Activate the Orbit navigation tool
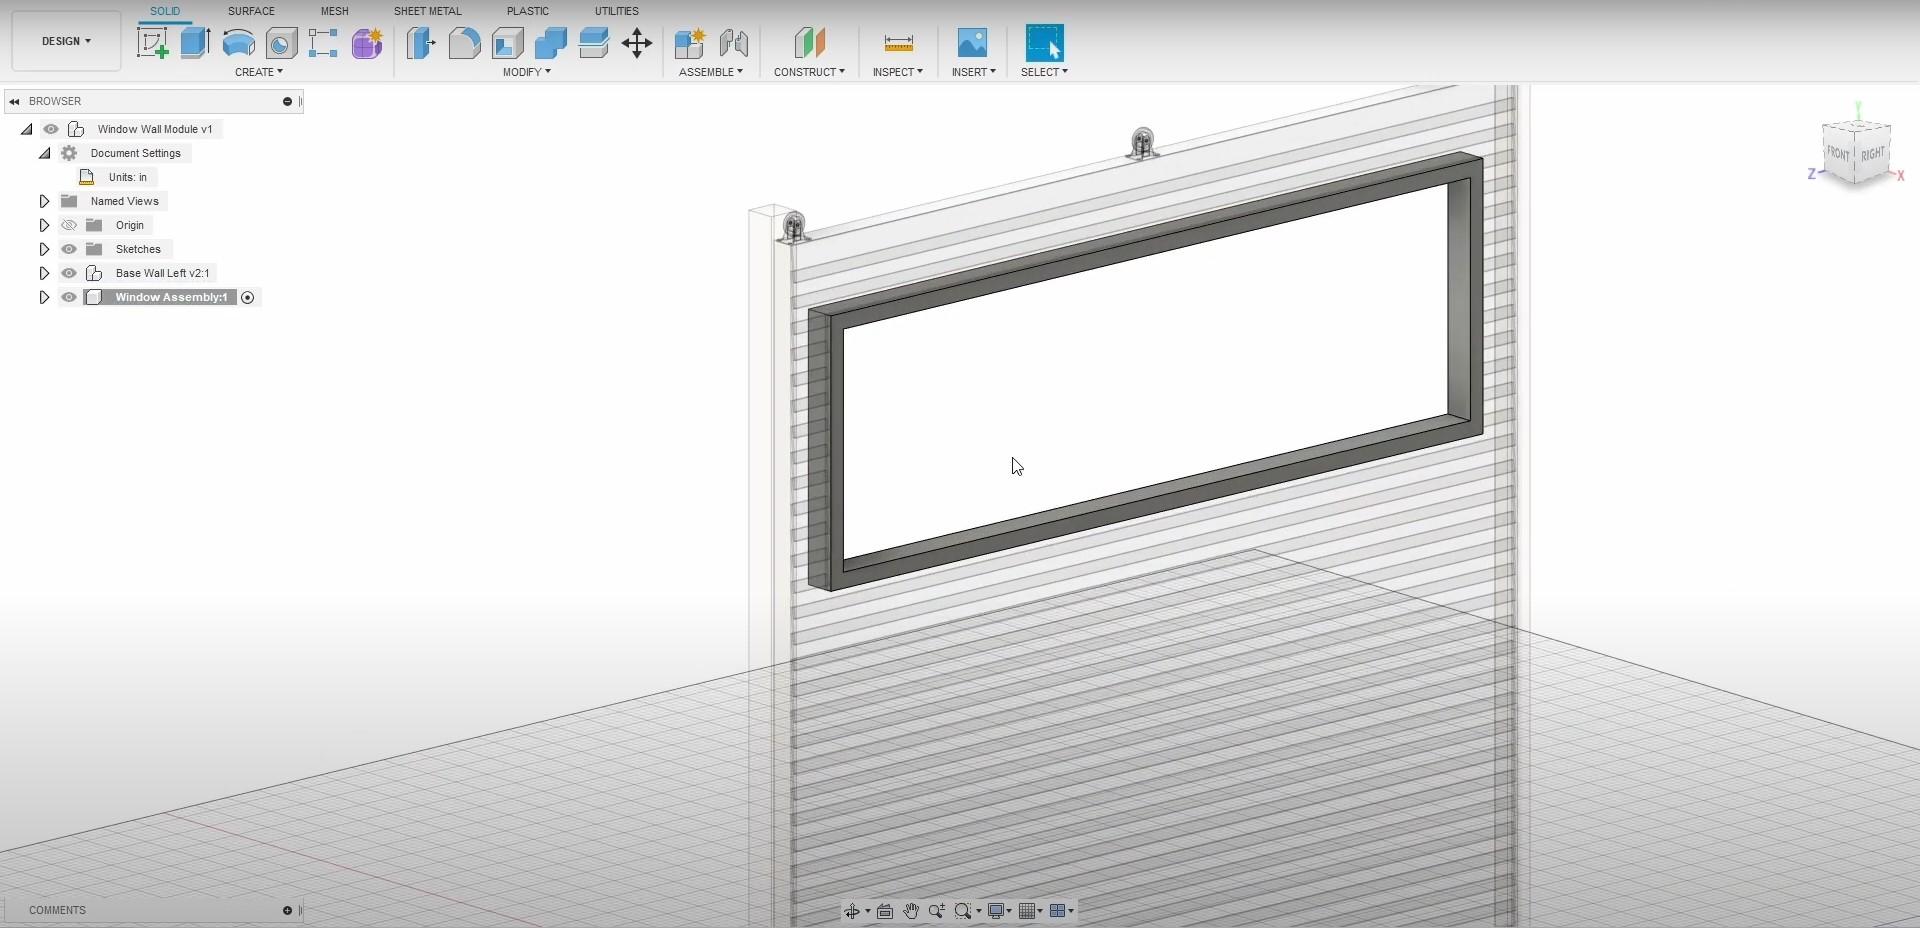The image size is (1920, 928). tap(852, 911)
